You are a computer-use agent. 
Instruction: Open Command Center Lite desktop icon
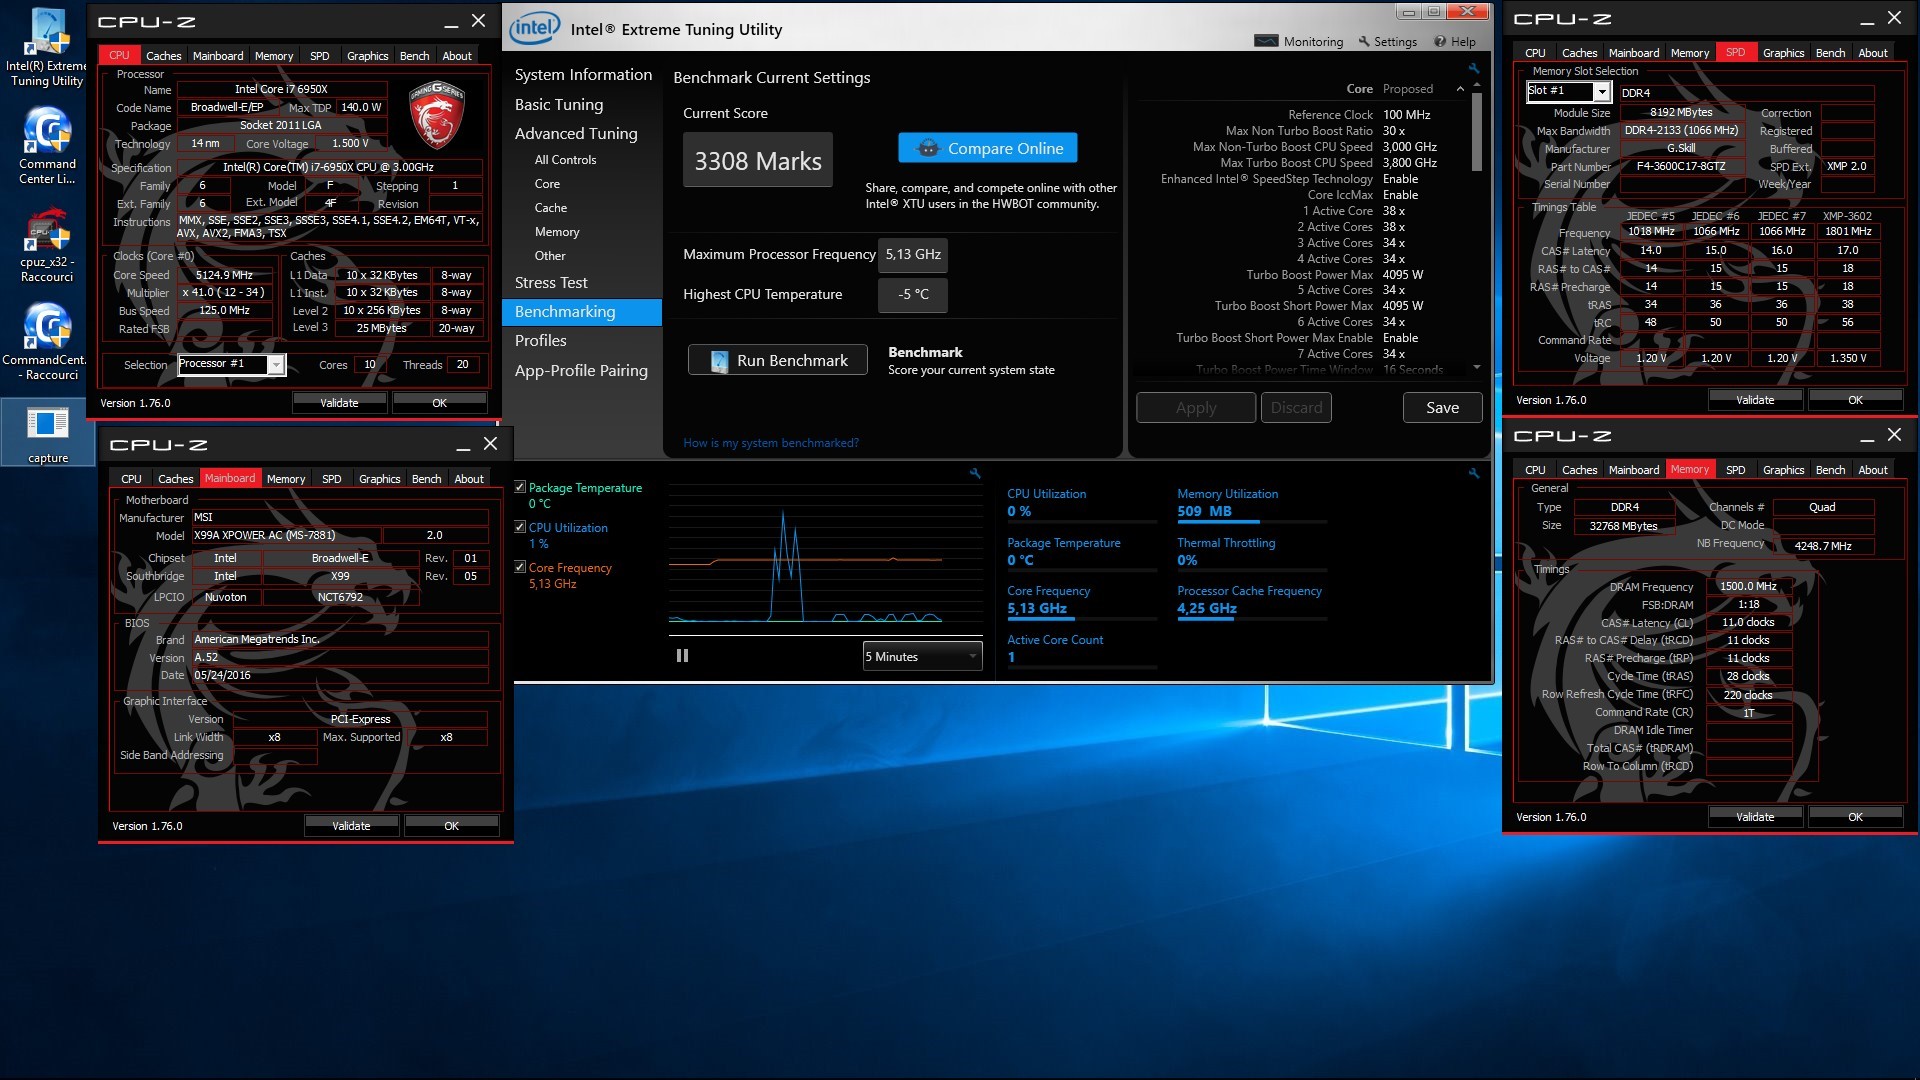[47, 145]
